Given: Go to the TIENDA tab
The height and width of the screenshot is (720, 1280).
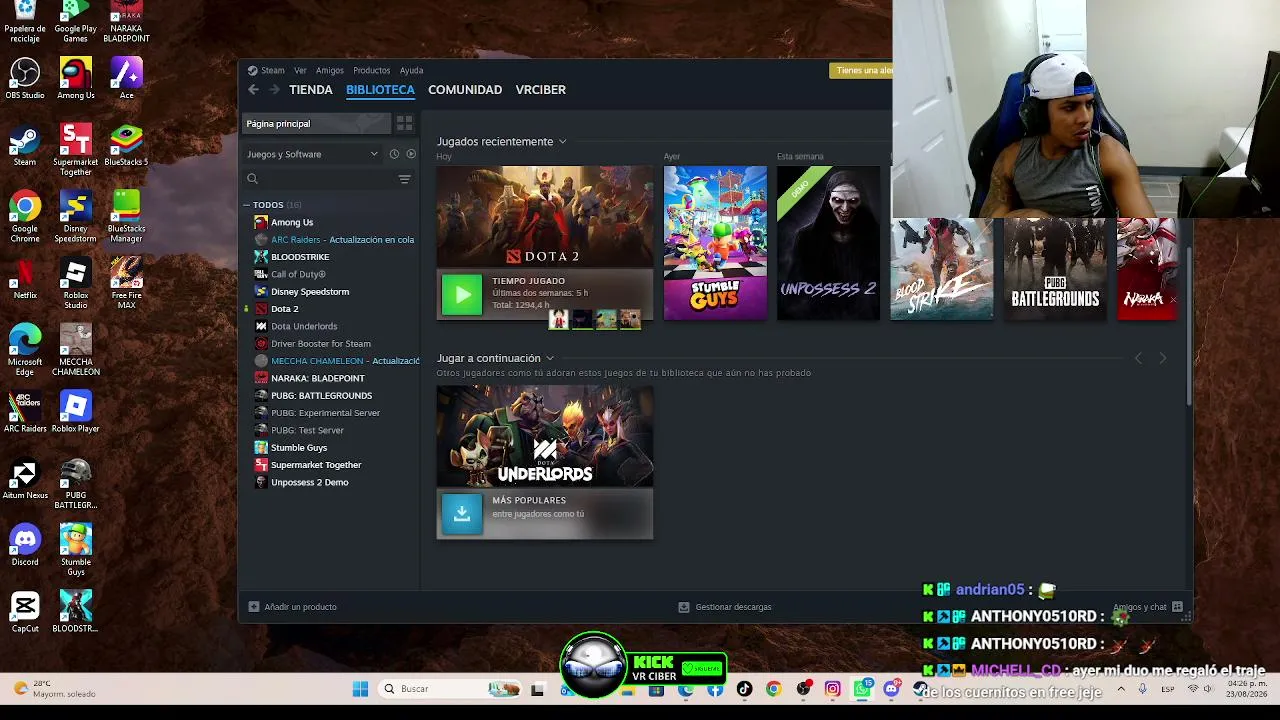Looking at the screenshot, I should (x=311, y=90).
